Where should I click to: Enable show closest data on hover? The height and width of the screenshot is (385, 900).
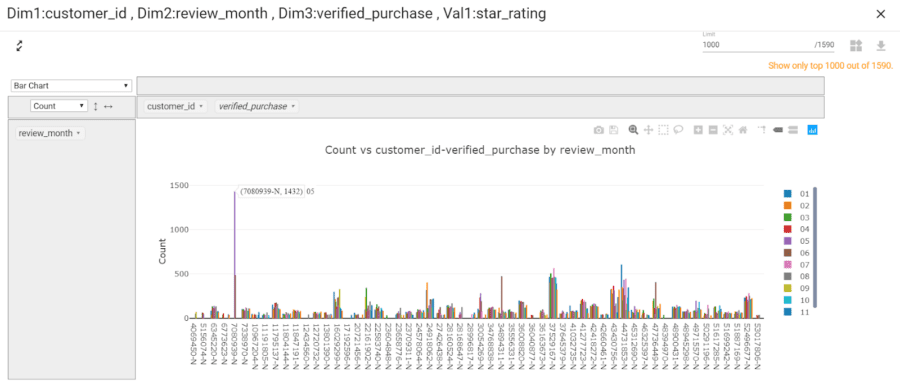[x=778, y=130]
